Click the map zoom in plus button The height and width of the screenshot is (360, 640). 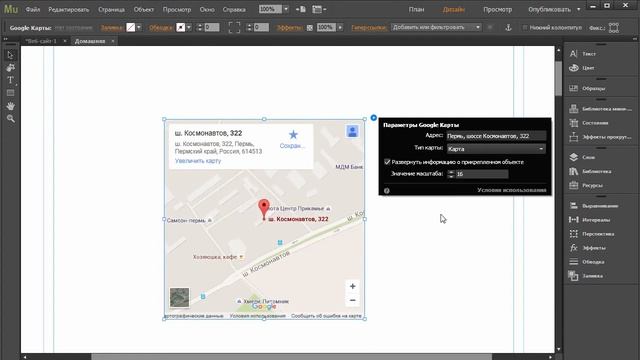tap(353, 286)
